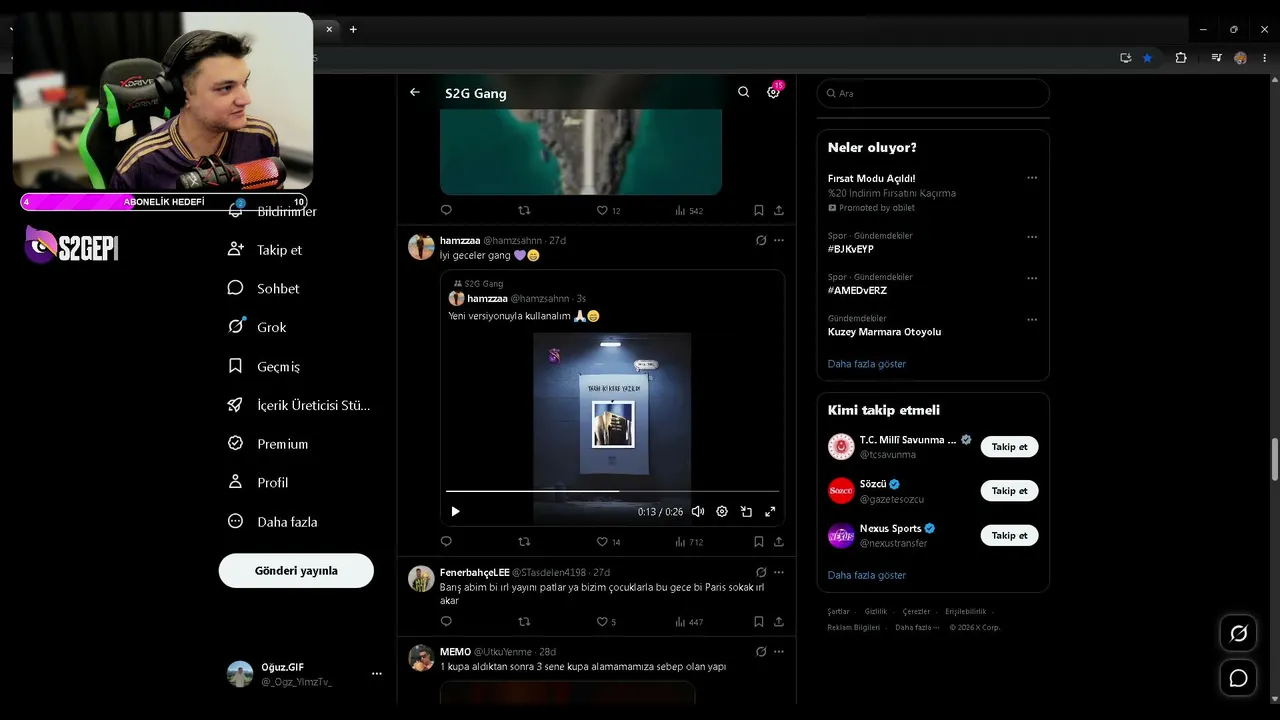Image resolution: width=1280 pixels, height=720 pixels.
Task: Open options for #AMEDvERZ trend
Action: coord(1032,278)
